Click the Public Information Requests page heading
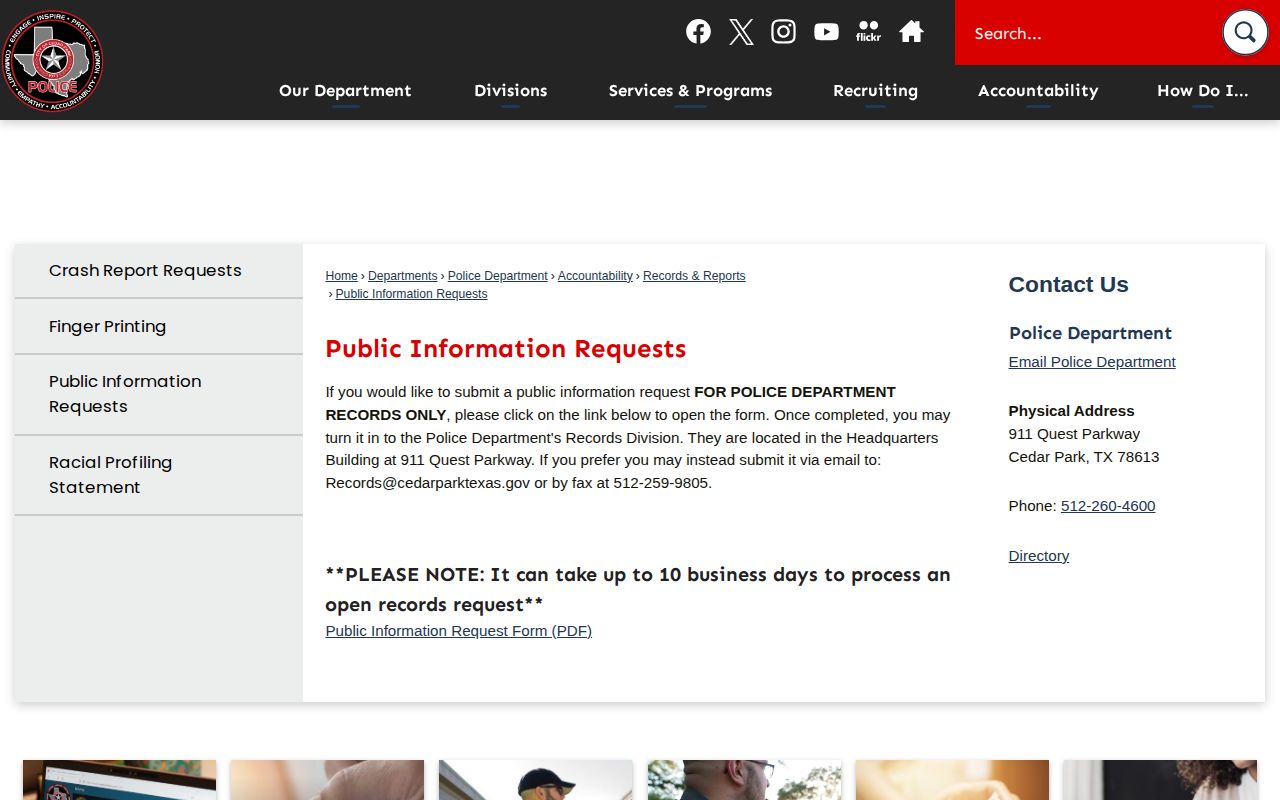 (506, 349)
